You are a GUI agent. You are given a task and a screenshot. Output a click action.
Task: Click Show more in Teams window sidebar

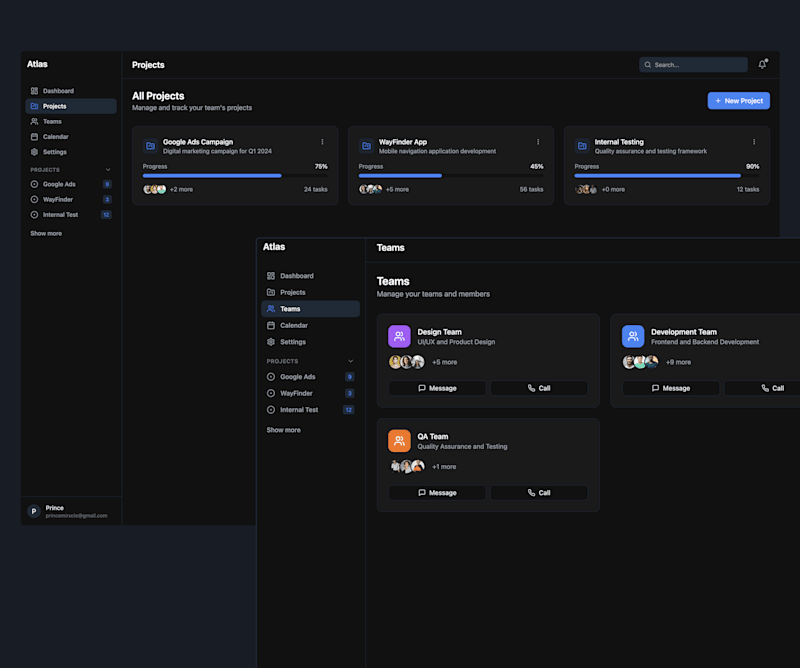[283, 430]
